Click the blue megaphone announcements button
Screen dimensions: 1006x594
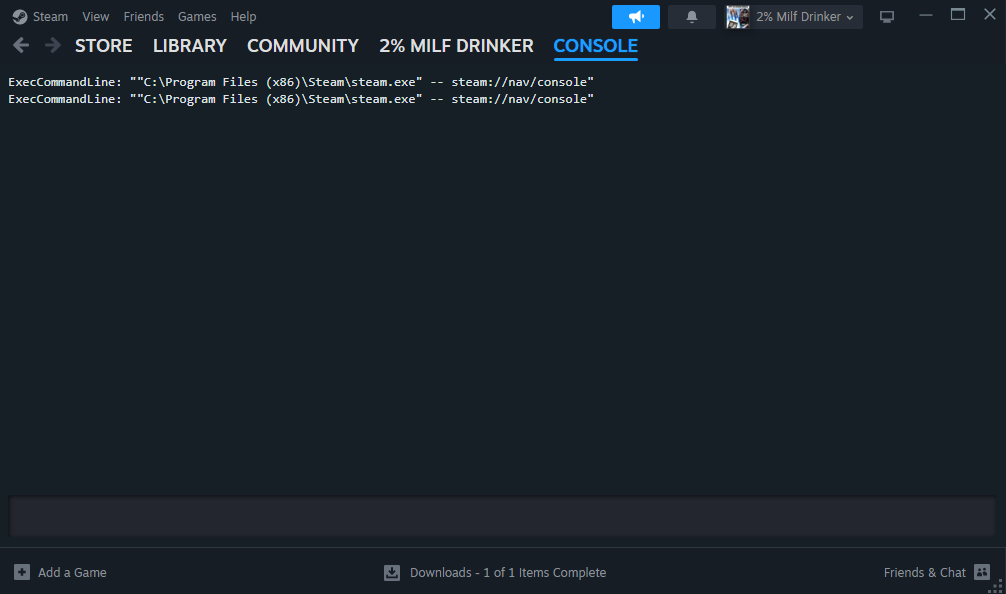(x=636, y=17)
